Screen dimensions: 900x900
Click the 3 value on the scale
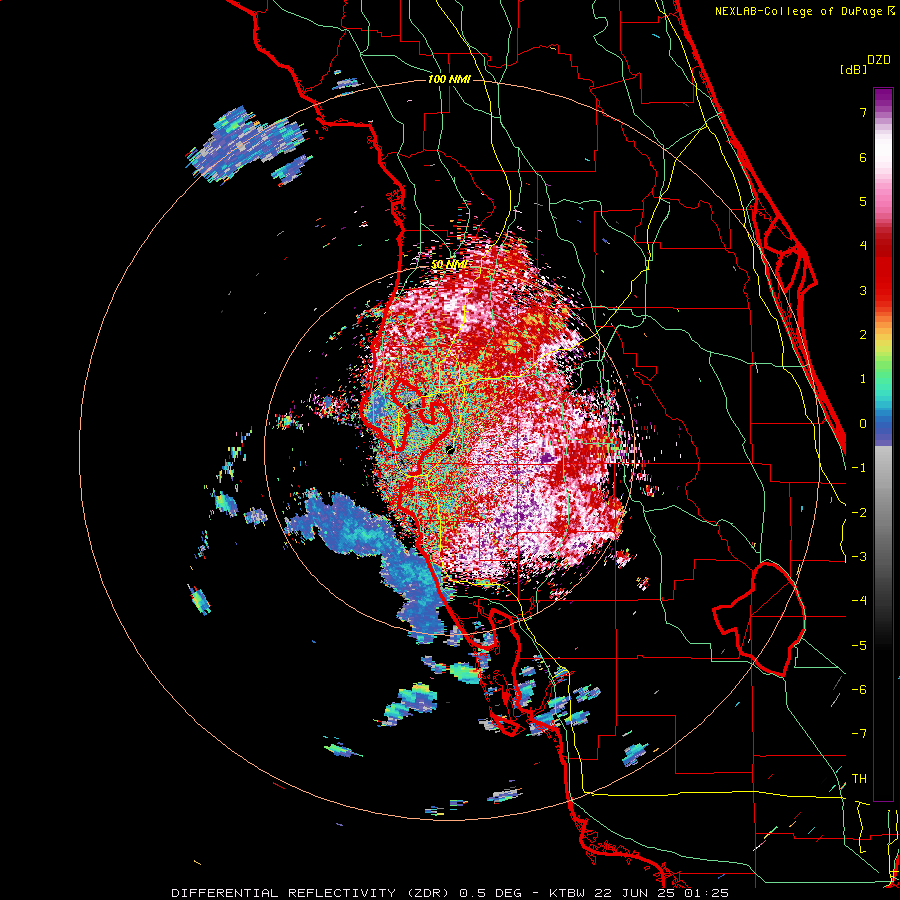coord(863,290)
